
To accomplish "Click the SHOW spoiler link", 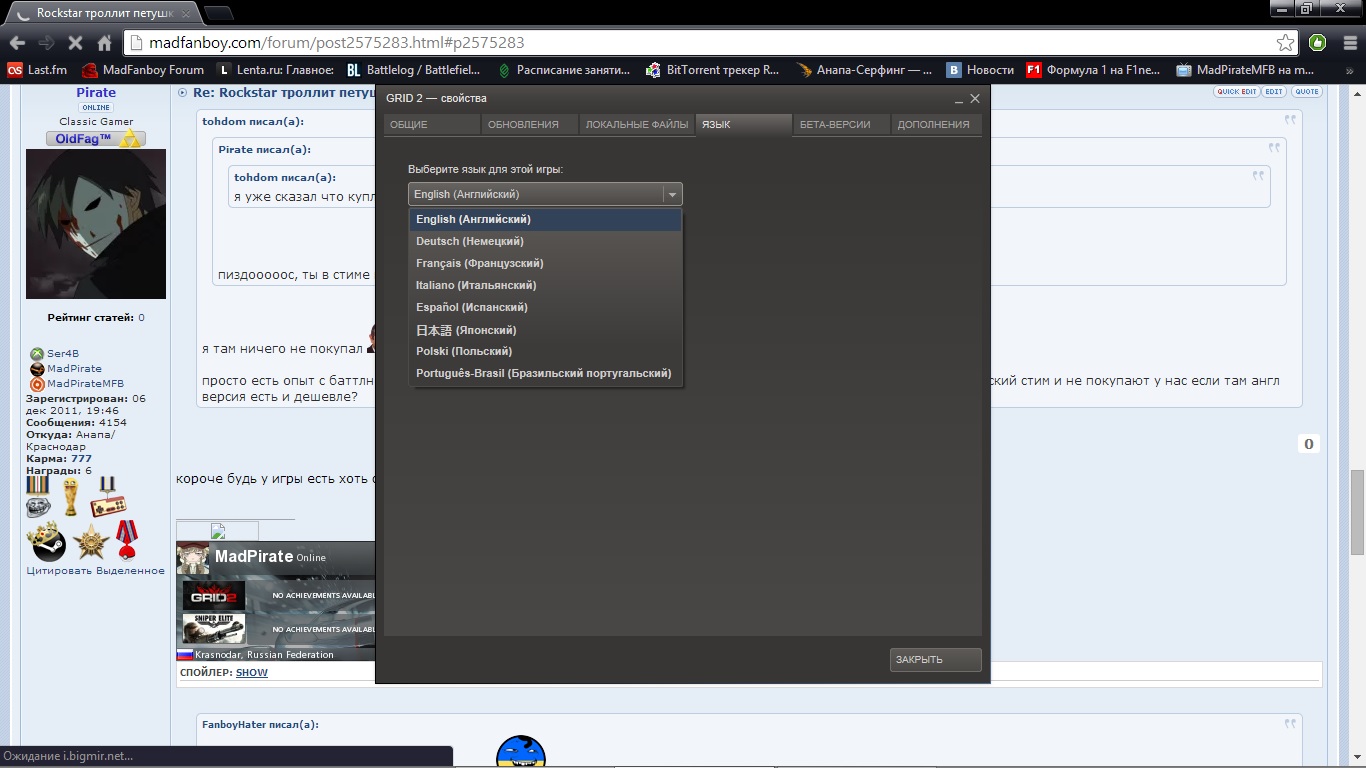I will tap(252, 673).
